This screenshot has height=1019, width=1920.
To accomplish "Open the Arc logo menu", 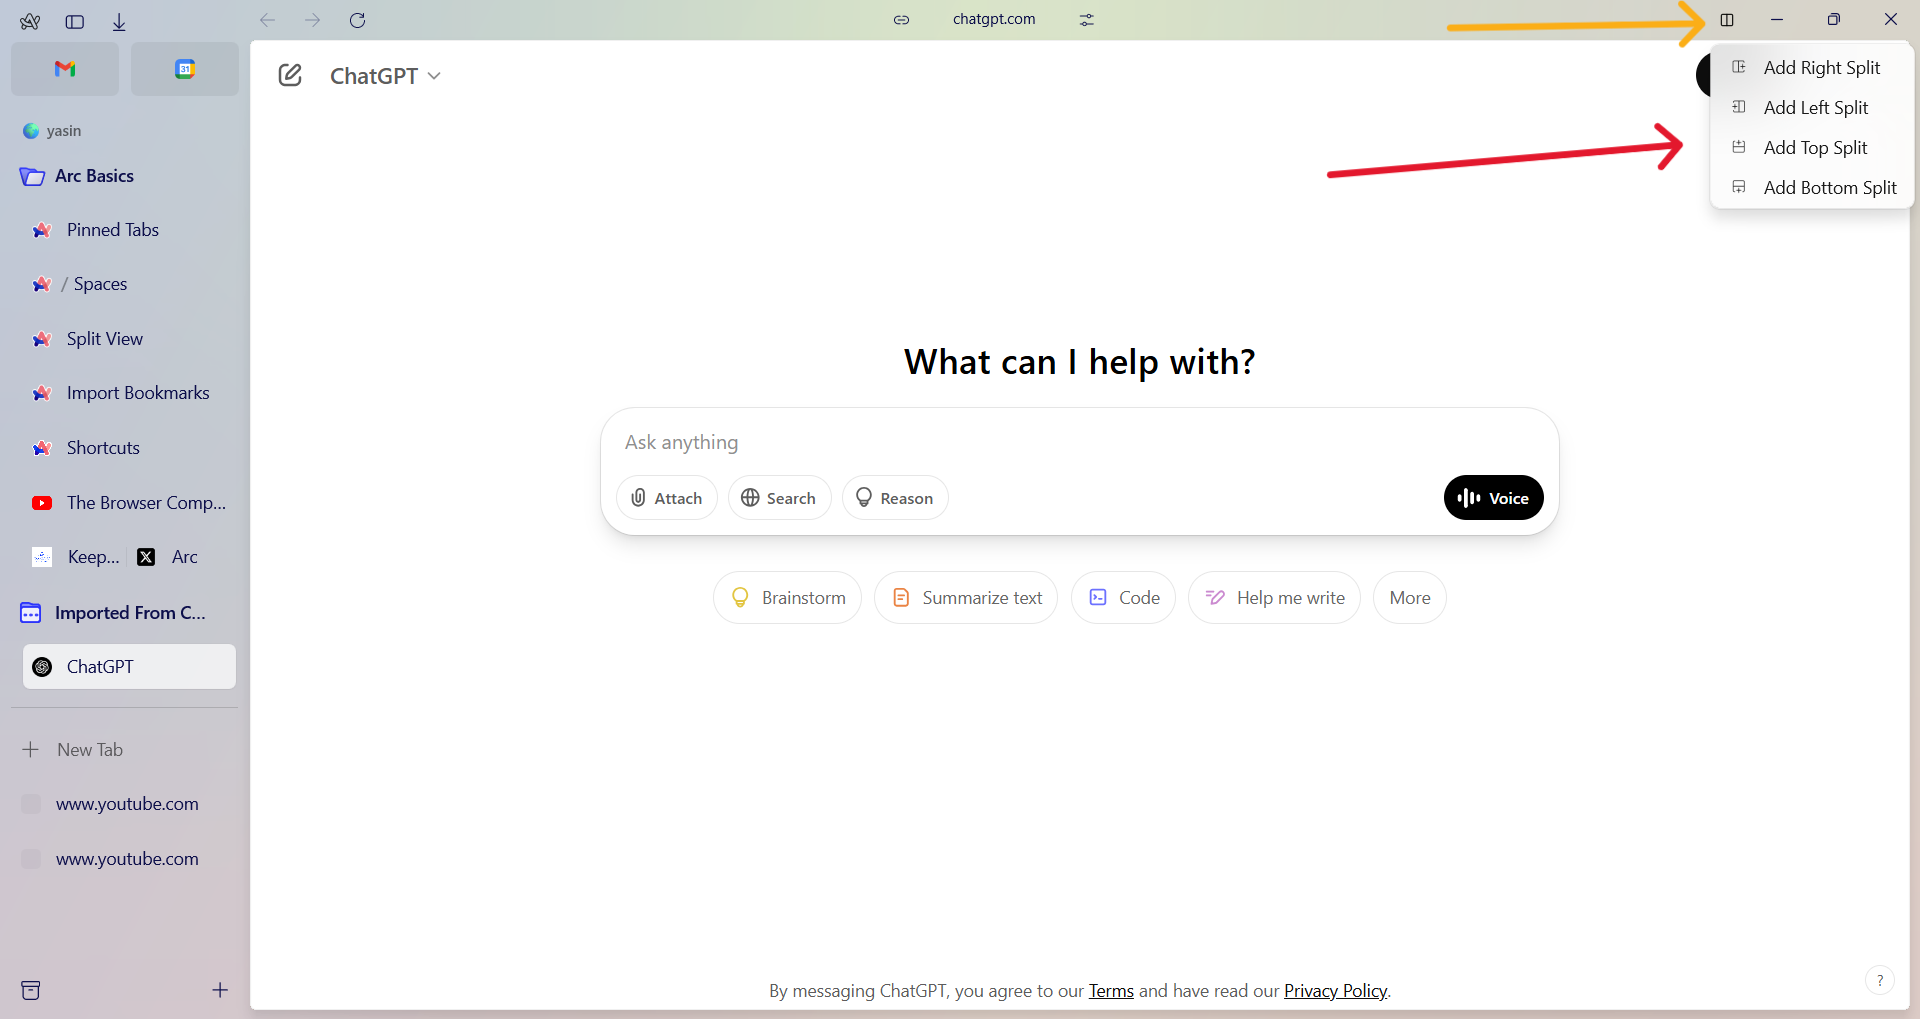I will [x=30, y=21].
